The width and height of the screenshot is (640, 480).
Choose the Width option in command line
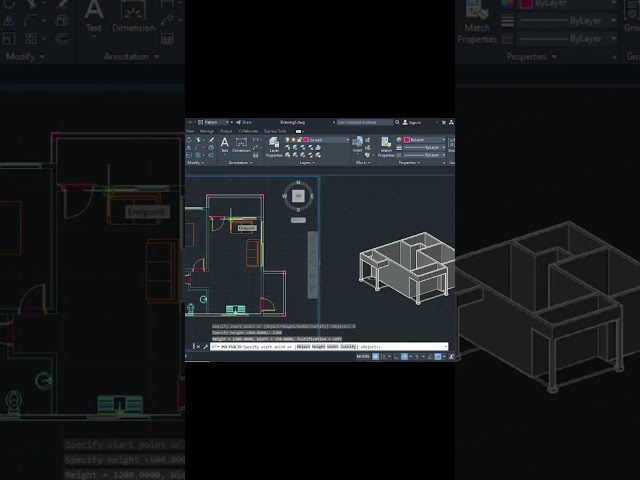tap(333, 347)
